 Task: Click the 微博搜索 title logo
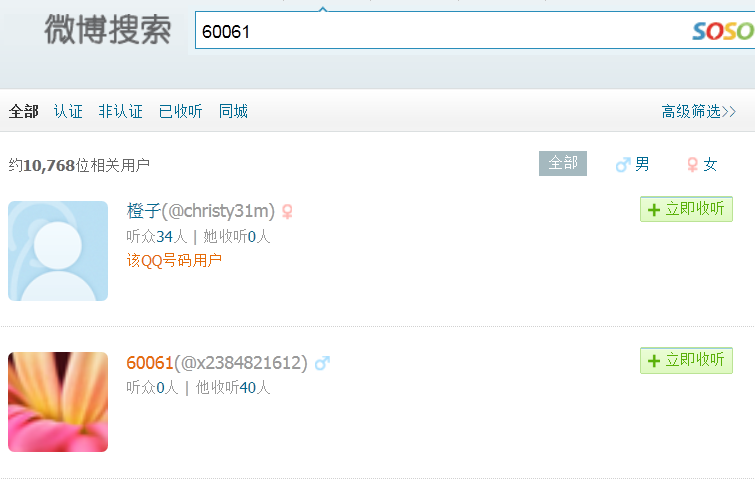point(107,29)
